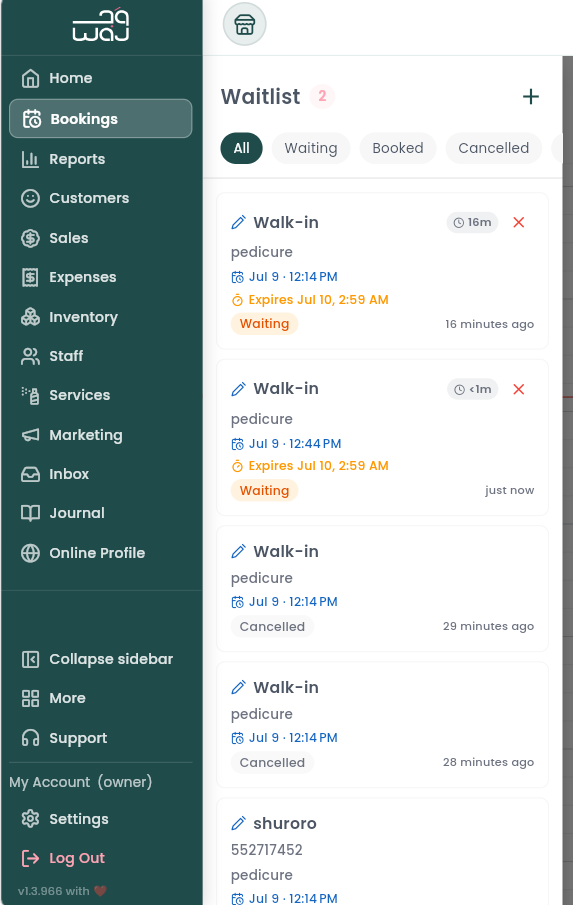
Task: Remove the 16m Walk-in with red X
Action: click(519, 222)
